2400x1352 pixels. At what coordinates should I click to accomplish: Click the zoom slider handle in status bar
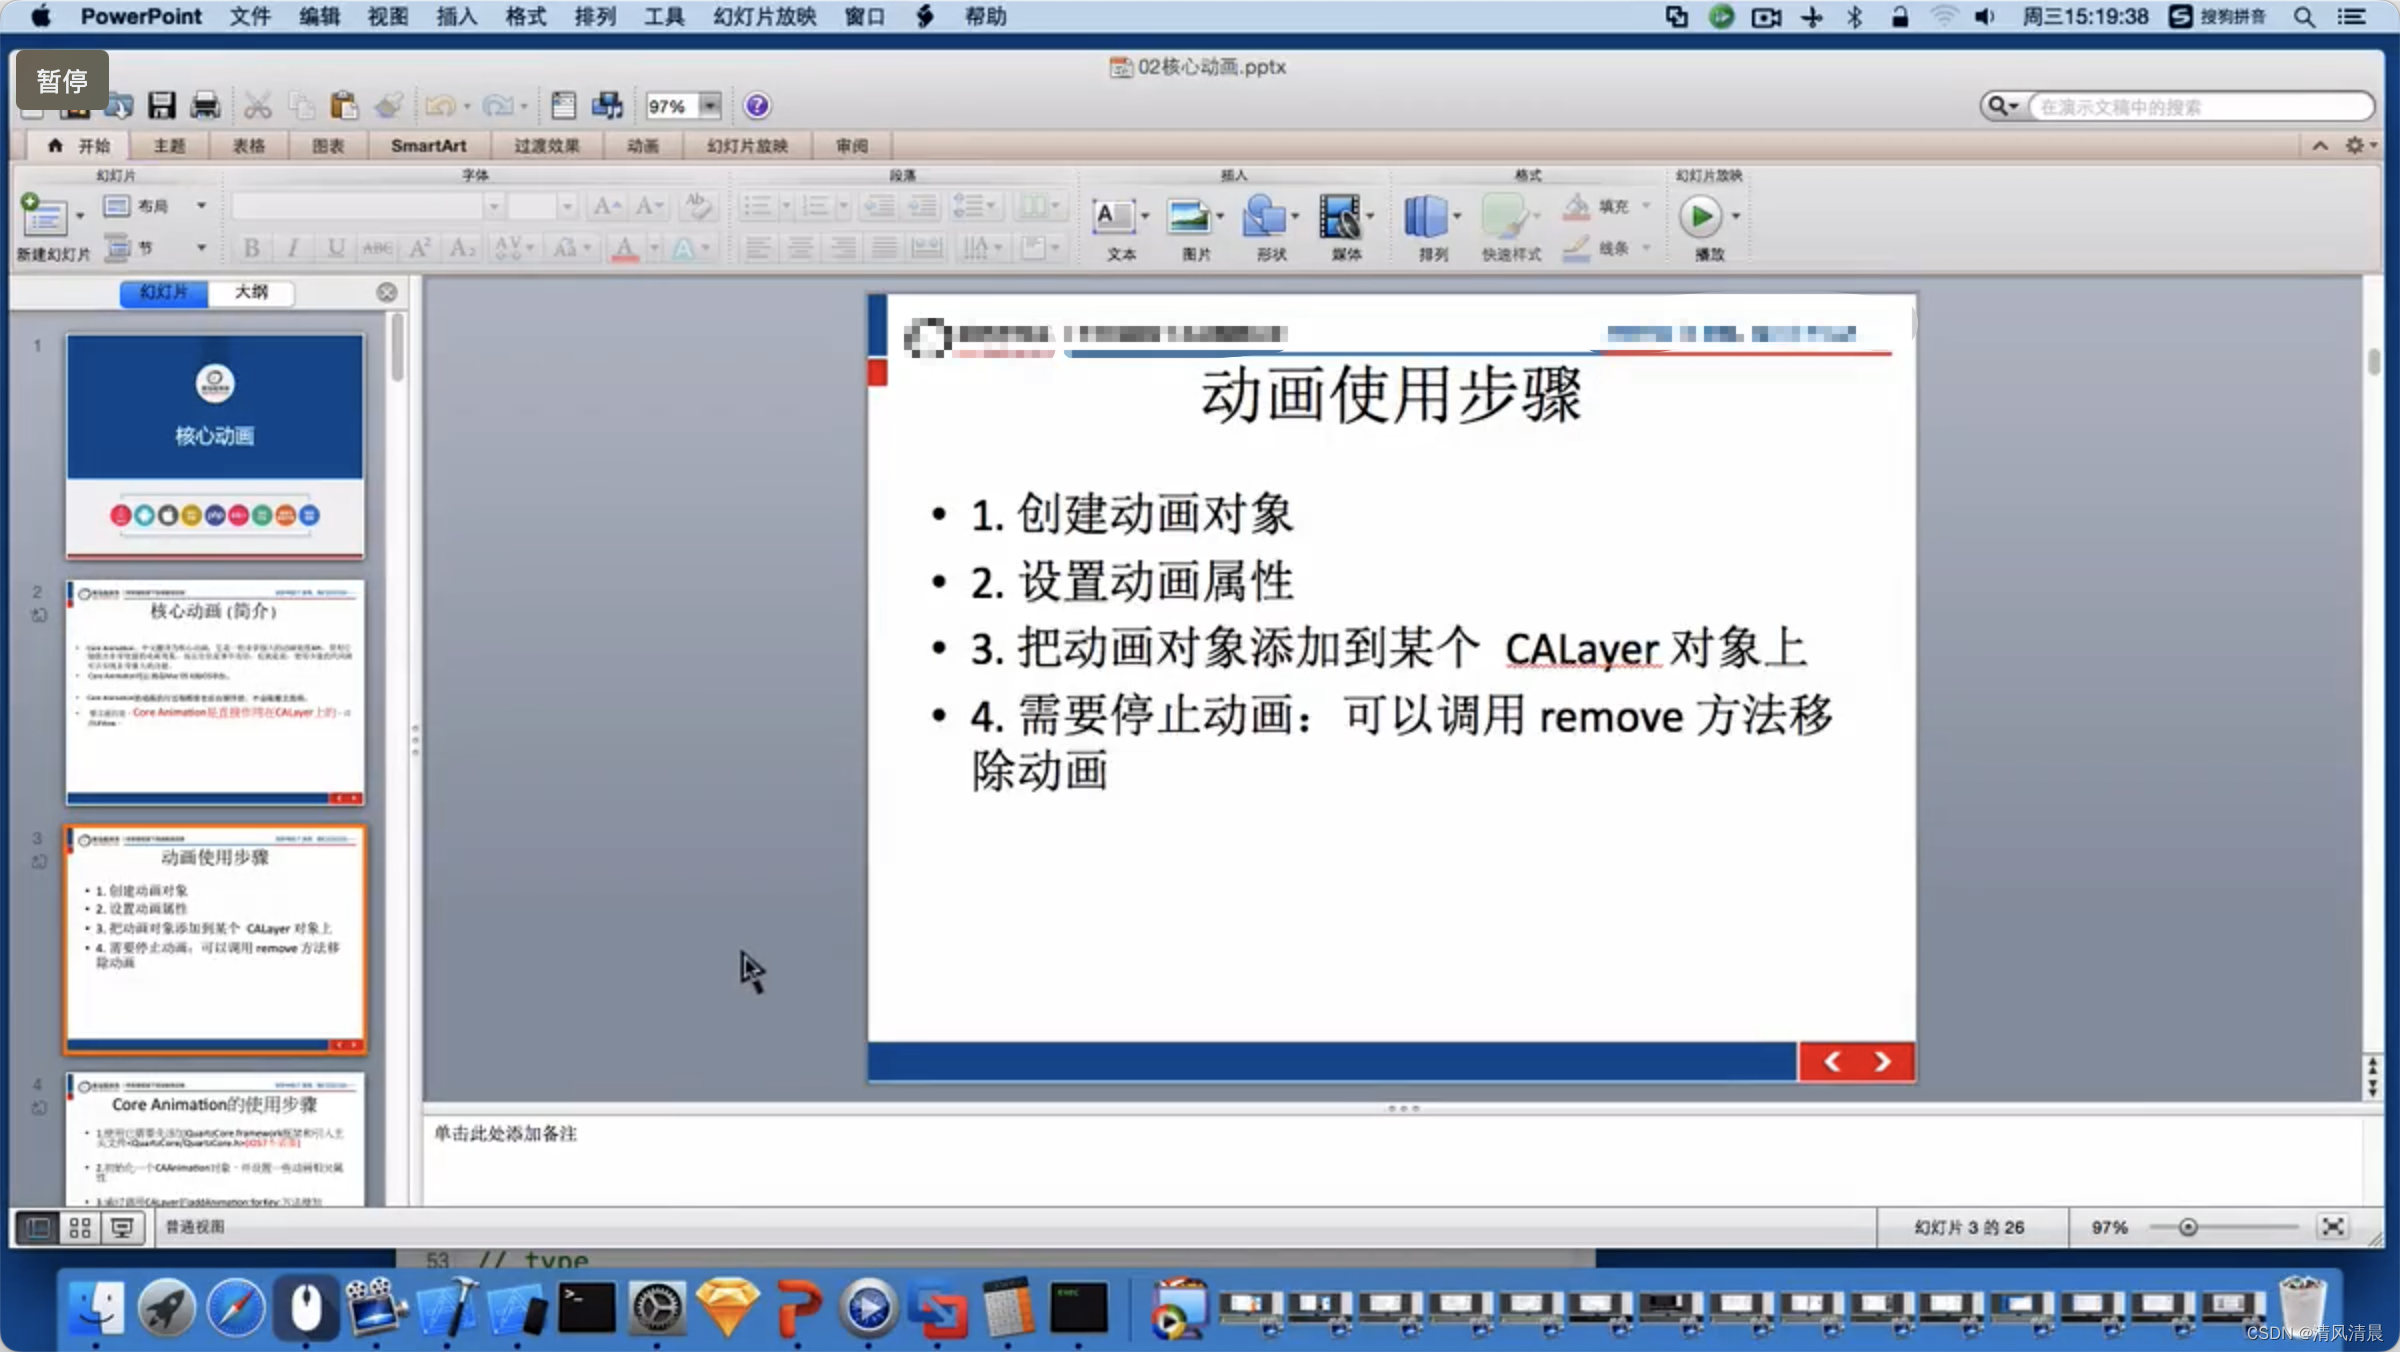(x=2187, y=1227)
